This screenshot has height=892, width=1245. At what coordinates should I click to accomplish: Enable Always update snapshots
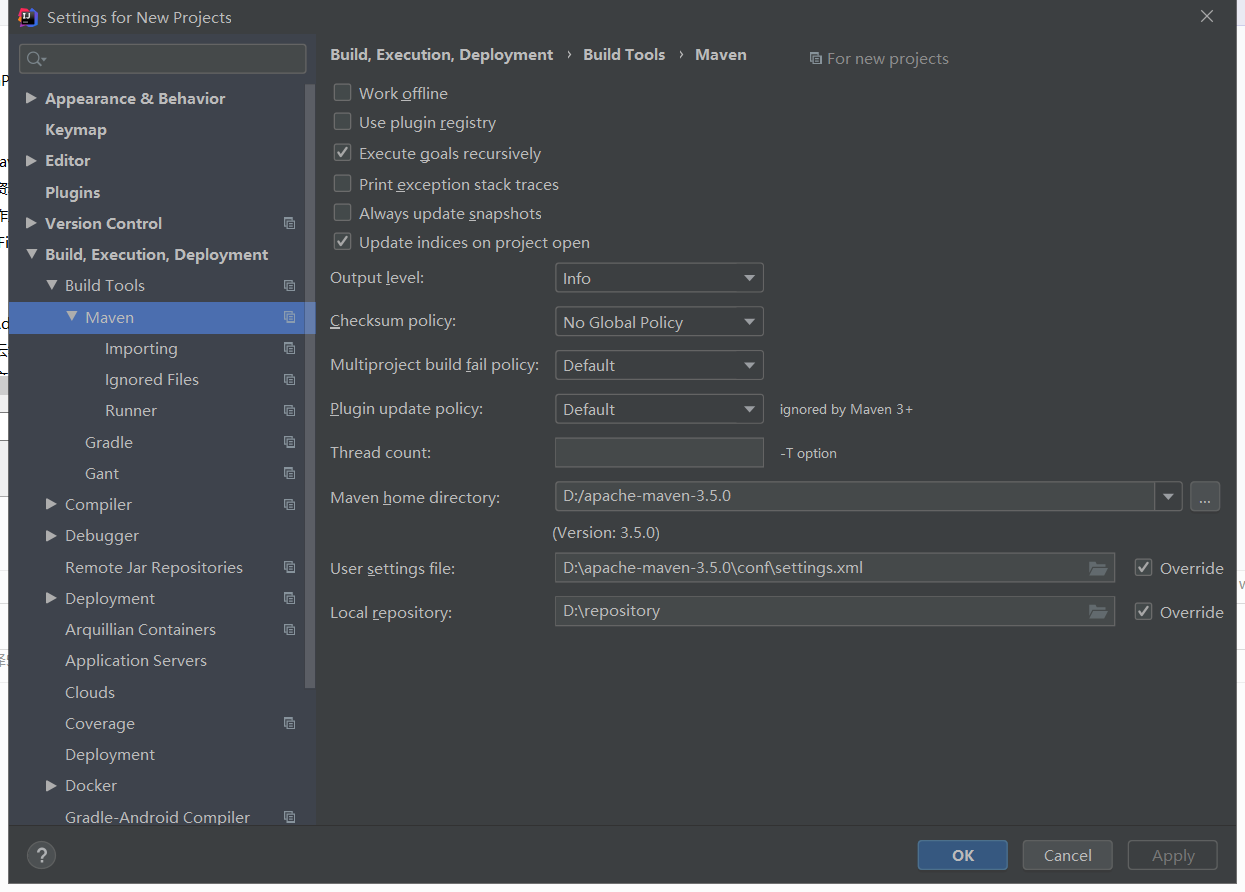point(342,213)
